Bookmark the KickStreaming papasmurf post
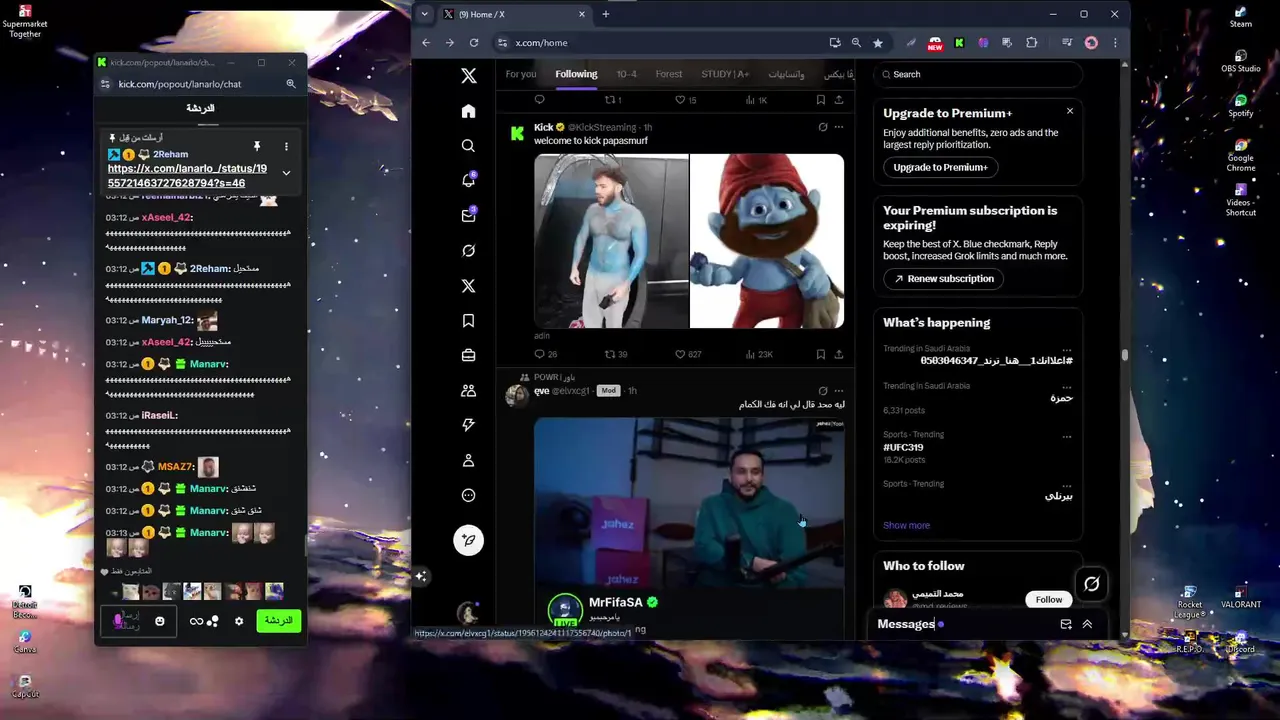This screenshot has height=720, width=1280. click(x=820, y=354)
